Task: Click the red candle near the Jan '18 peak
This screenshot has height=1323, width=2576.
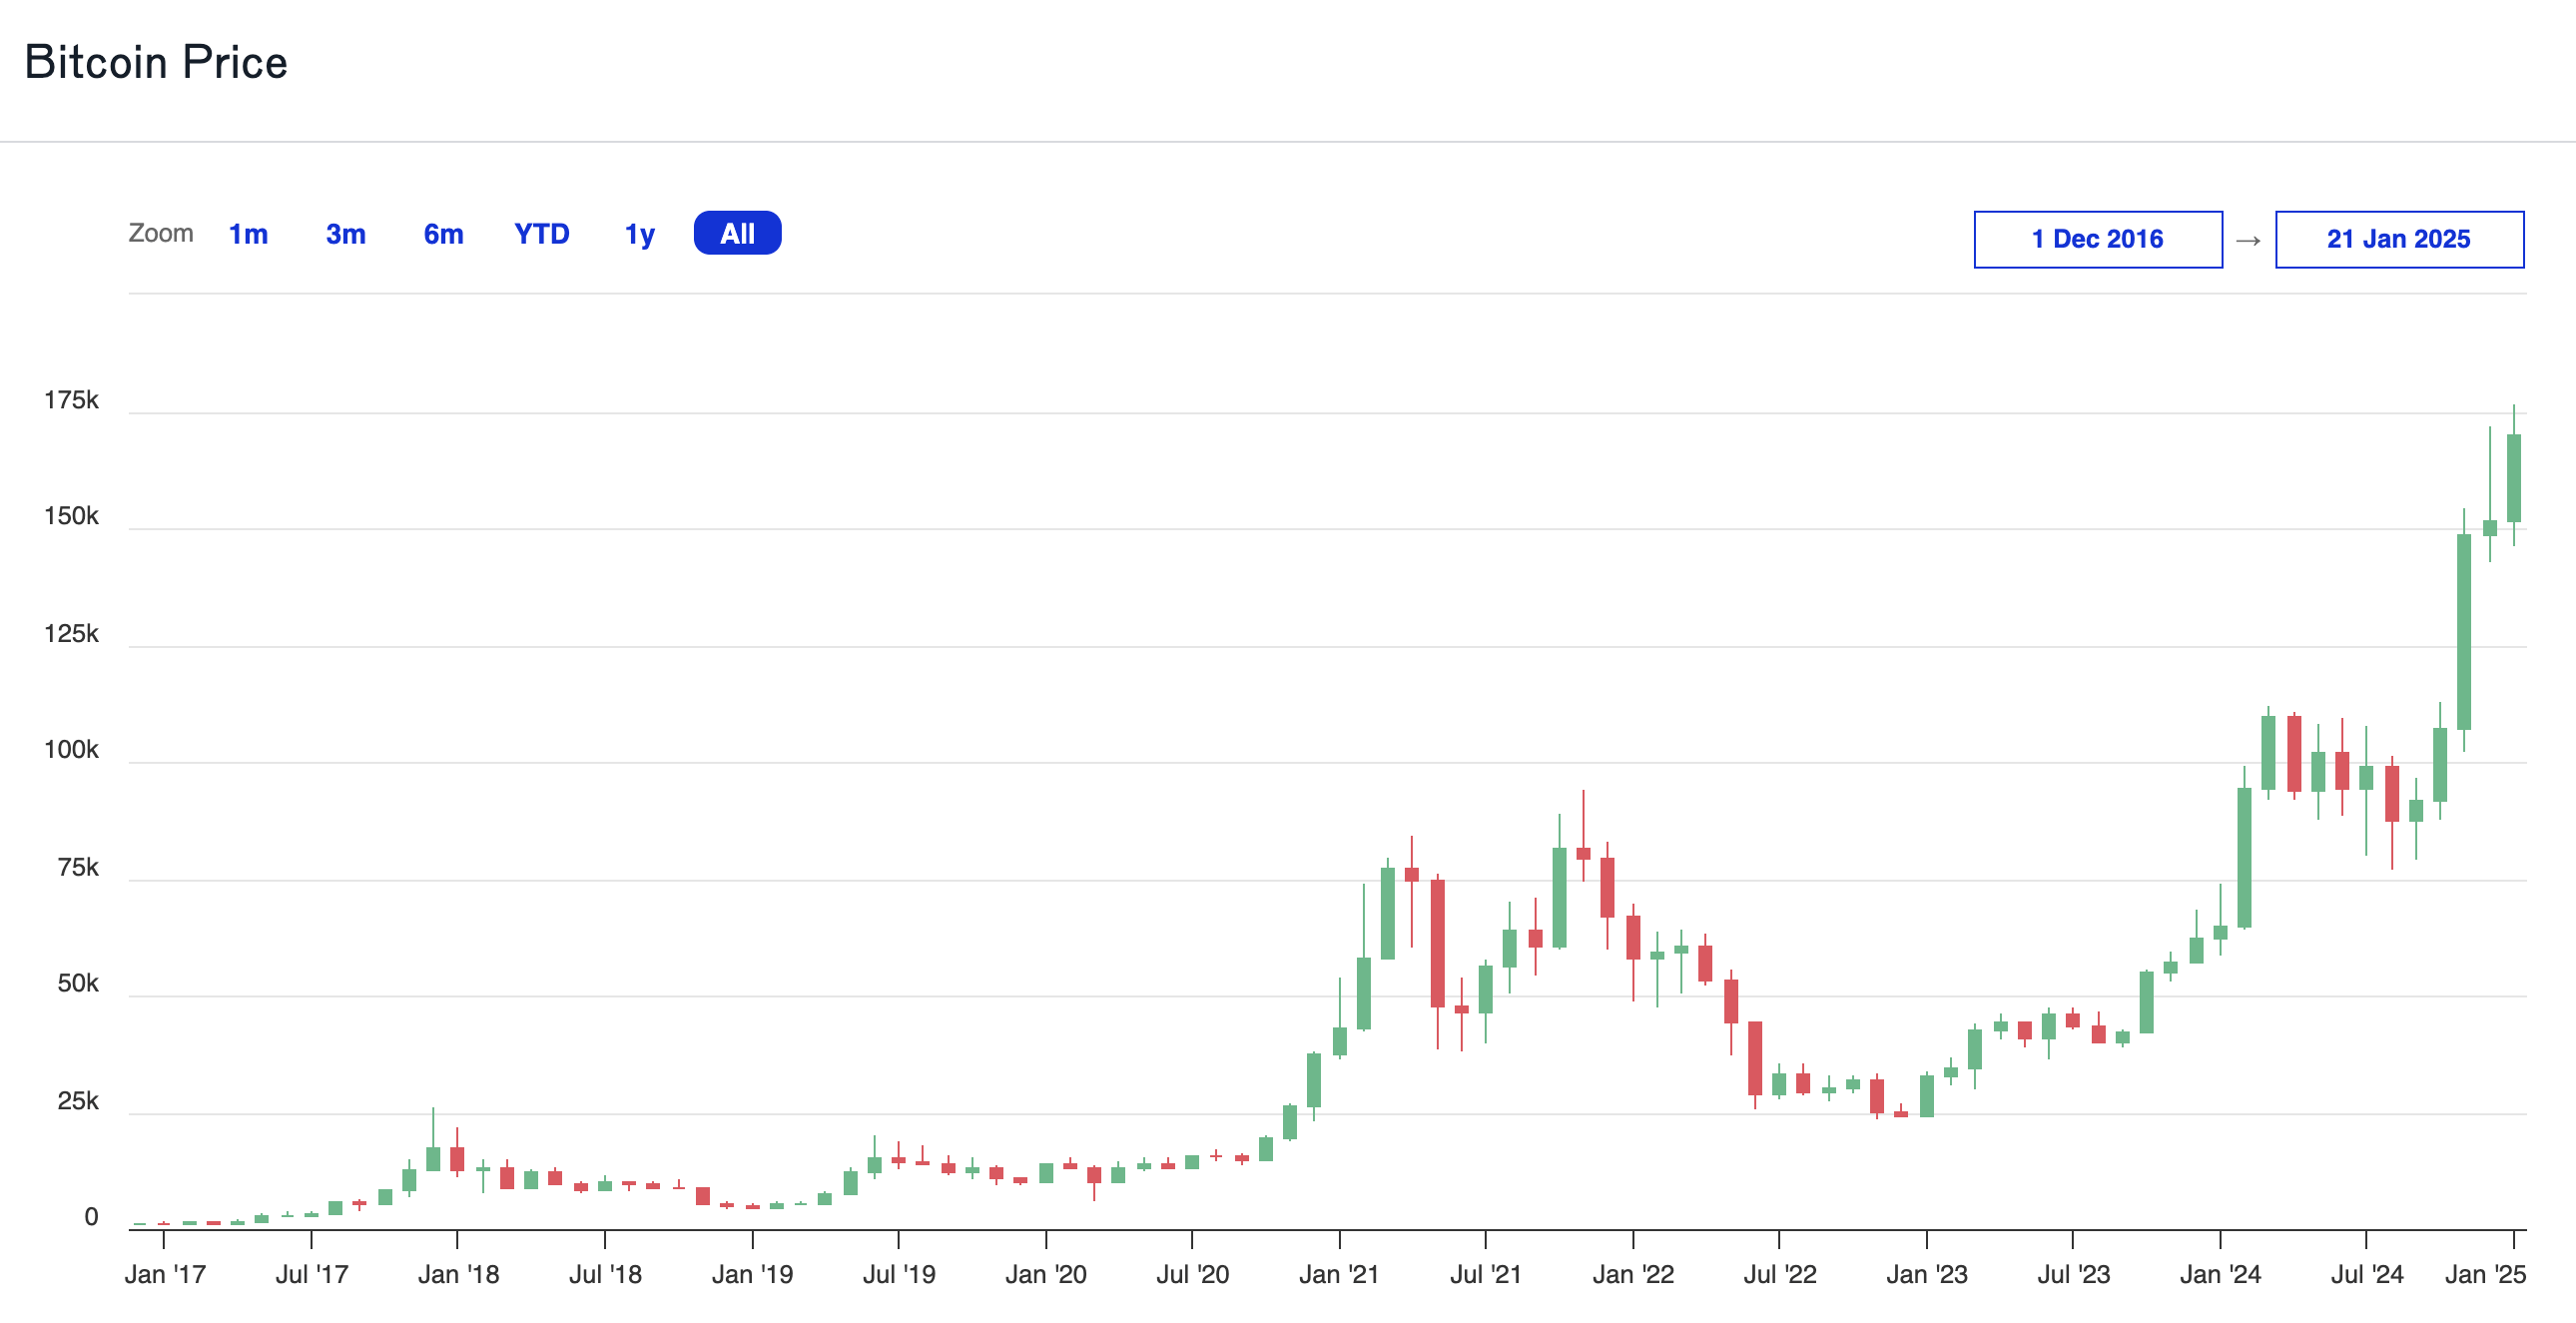Action: coord(458,1160)
